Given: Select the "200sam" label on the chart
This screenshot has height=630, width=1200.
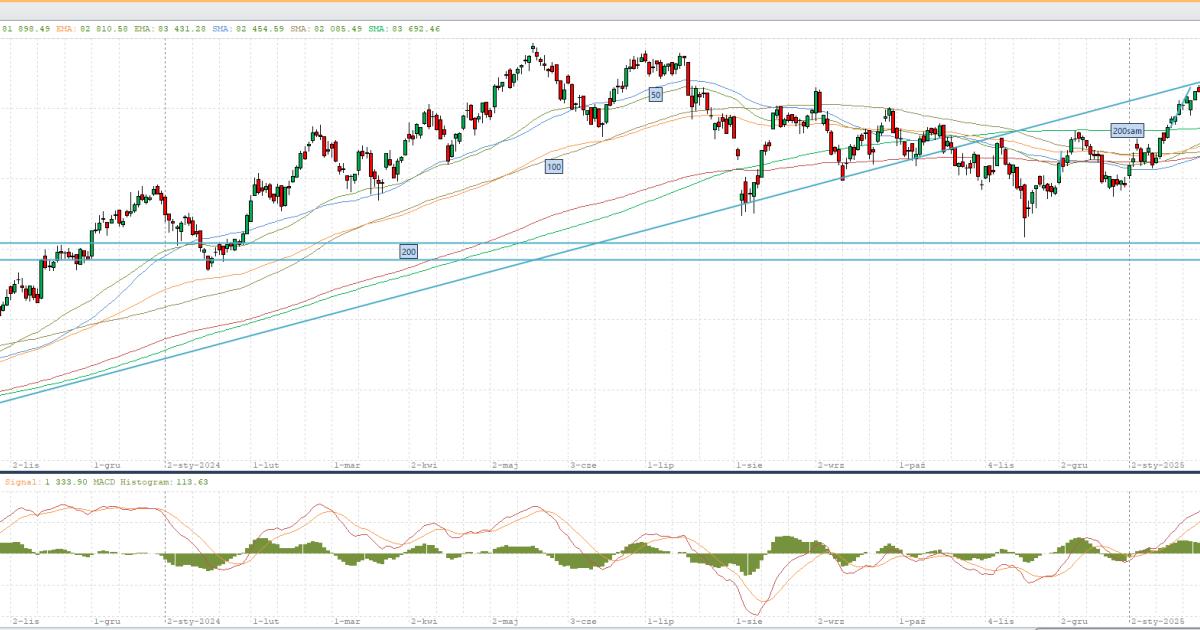Looking at the screenshot, I should (1127, 131).
